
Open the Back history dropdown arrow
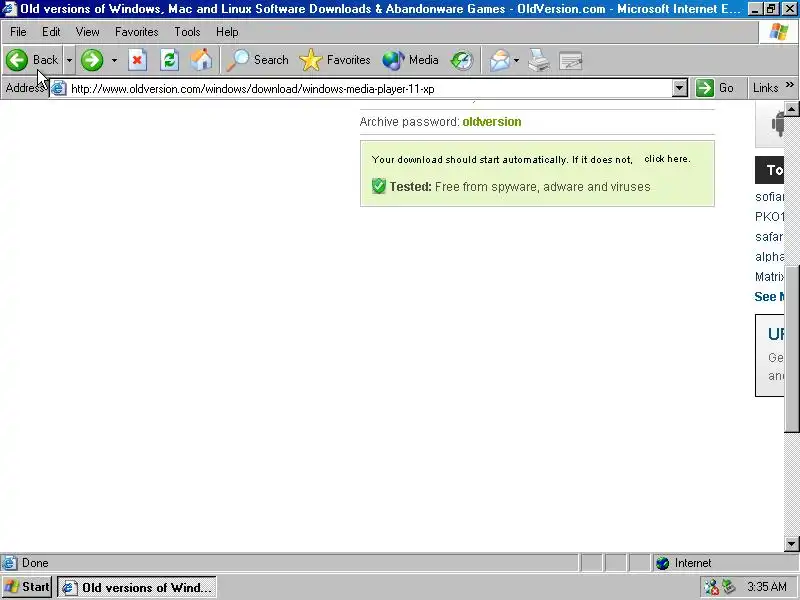[69, 60]
